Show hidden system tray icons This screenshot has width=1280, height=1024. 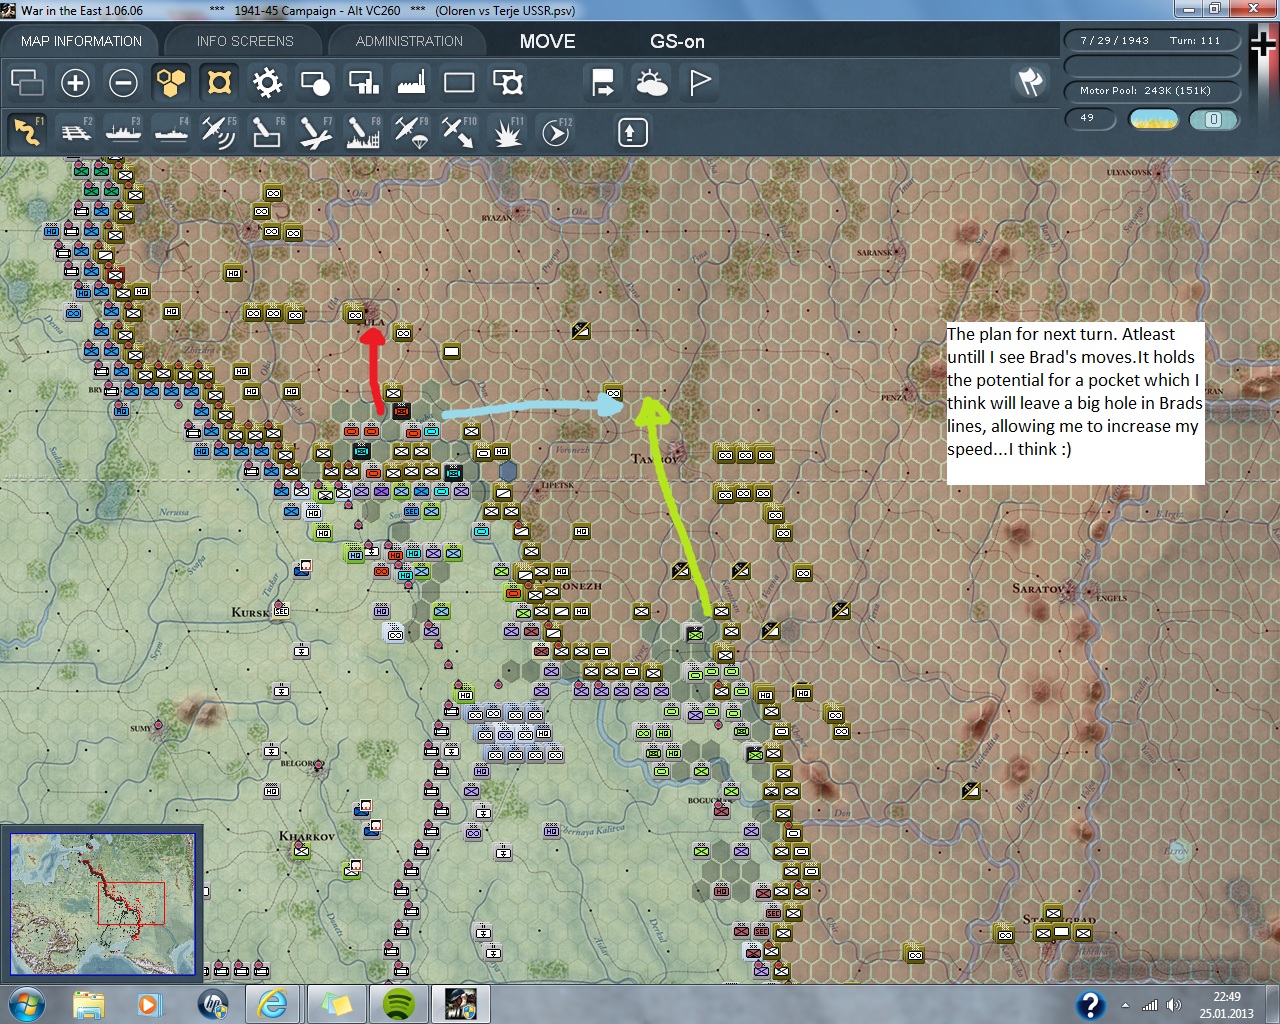(1126, 1005)
